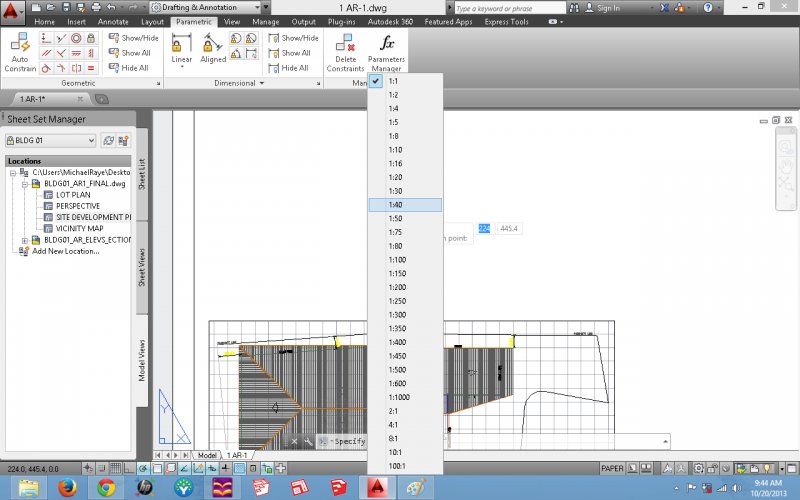Choose the 1:40 scale from the list
The height and width of the screenshot is (500, 800).
[x=394, y=204]
